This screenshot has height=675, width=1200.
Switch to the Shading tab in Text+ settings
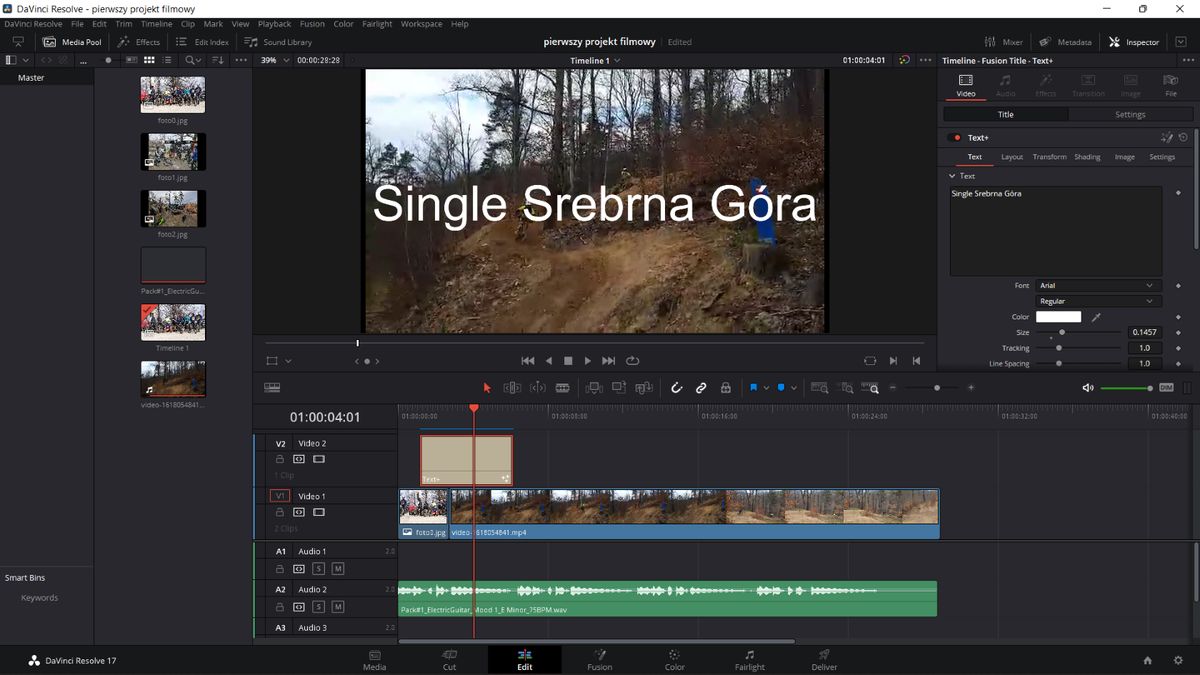(1087, 157)
